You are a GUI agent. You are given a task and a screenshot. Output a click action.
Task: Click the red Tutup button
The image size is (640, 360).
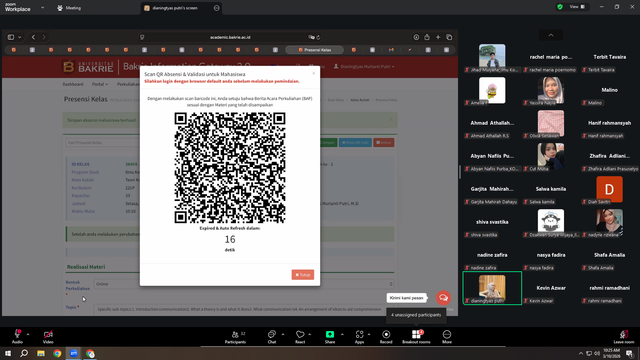click(302, 275)
